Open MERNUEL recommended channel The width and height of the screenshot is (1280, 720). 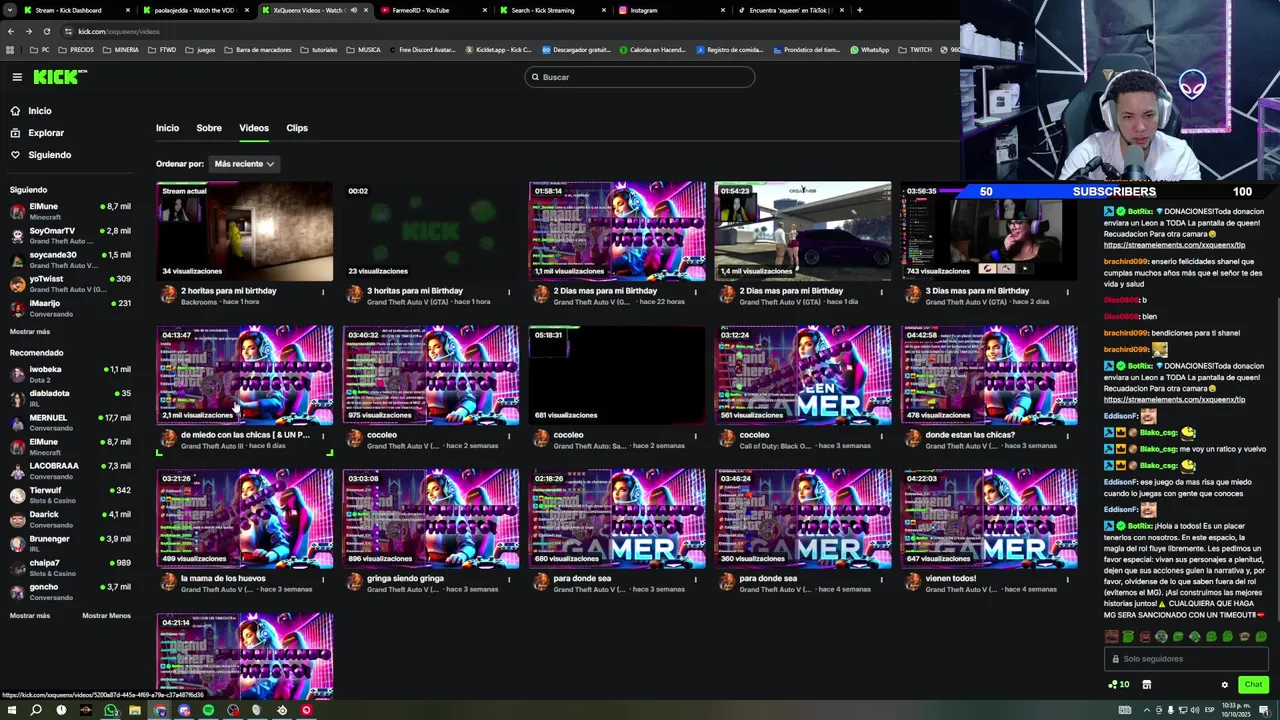click(x=70, y=422)
